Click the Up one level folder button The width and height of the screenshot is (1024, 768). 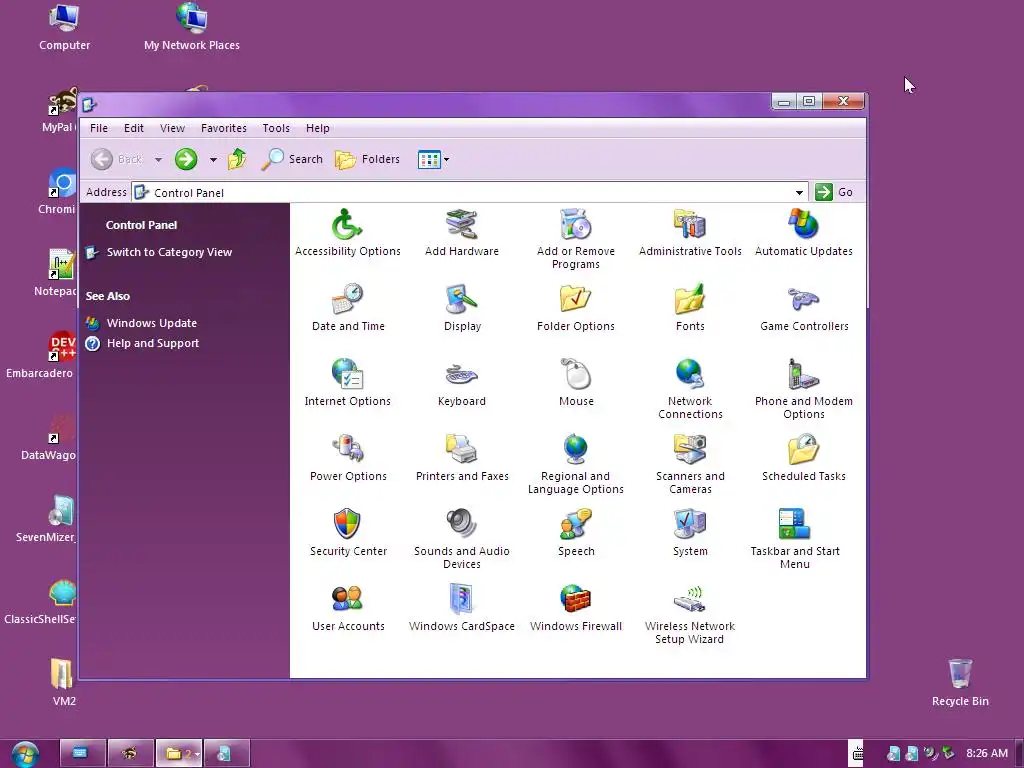click(x=237, y=159)
